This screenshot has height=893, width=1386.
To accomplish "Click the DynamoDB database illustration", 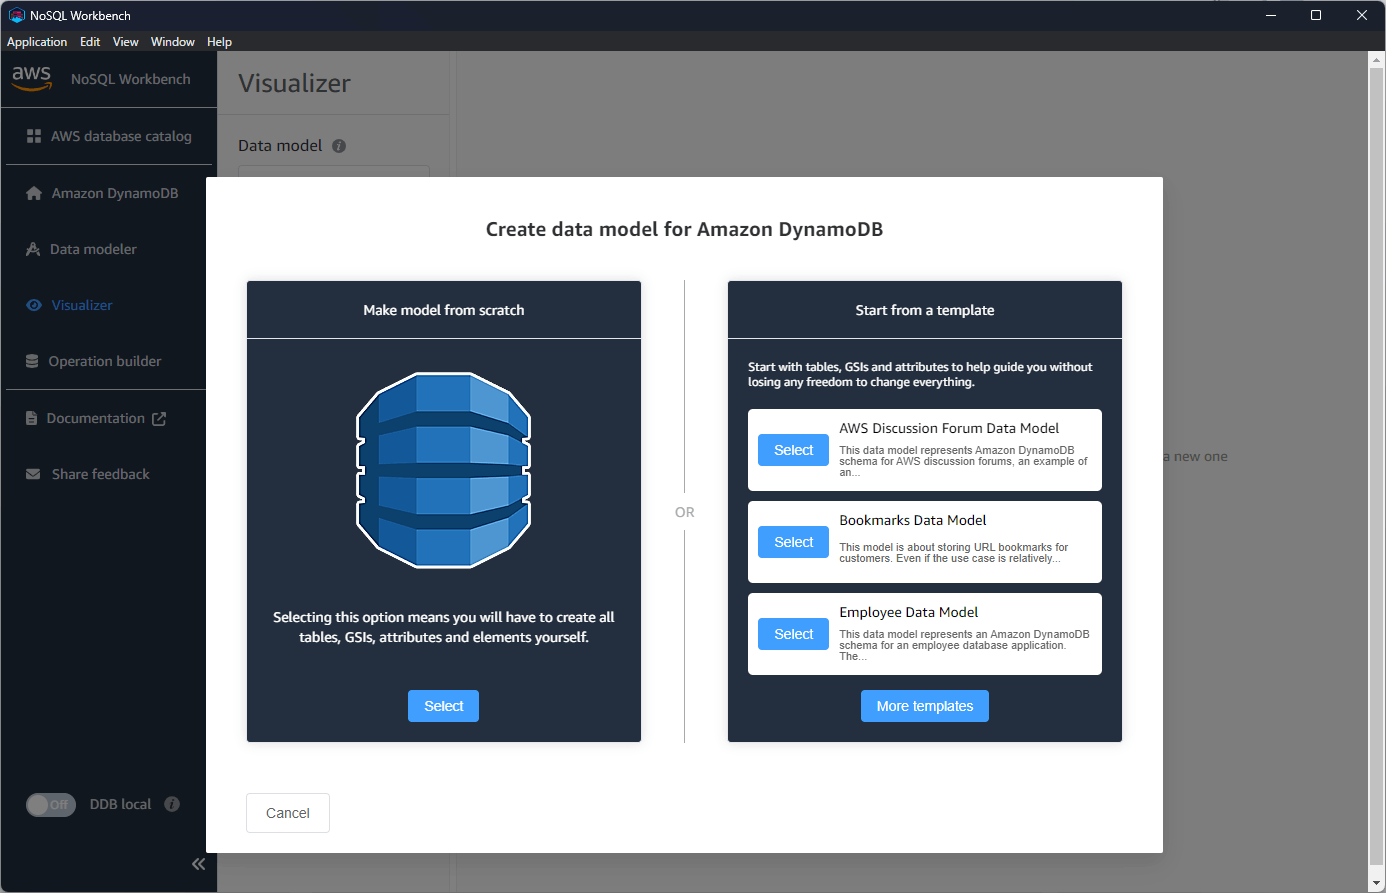I will (x=444, y=470).
